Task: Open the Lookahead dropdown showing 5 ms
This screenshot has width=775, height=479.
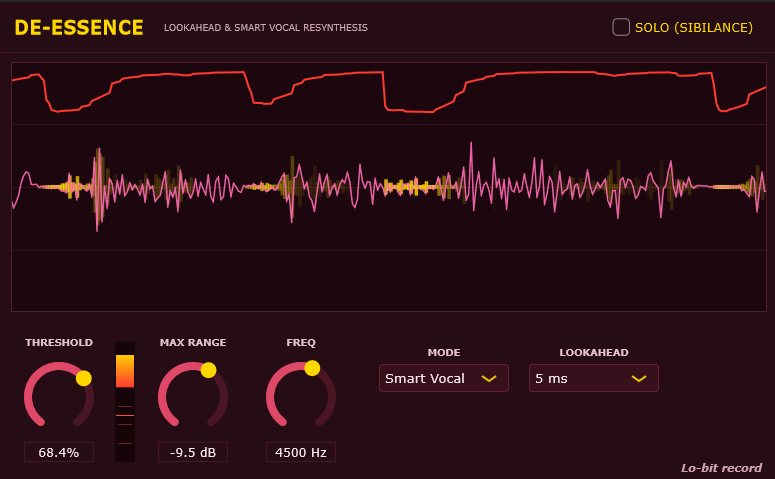Action: pyautogui.click(x=594, y=378)
